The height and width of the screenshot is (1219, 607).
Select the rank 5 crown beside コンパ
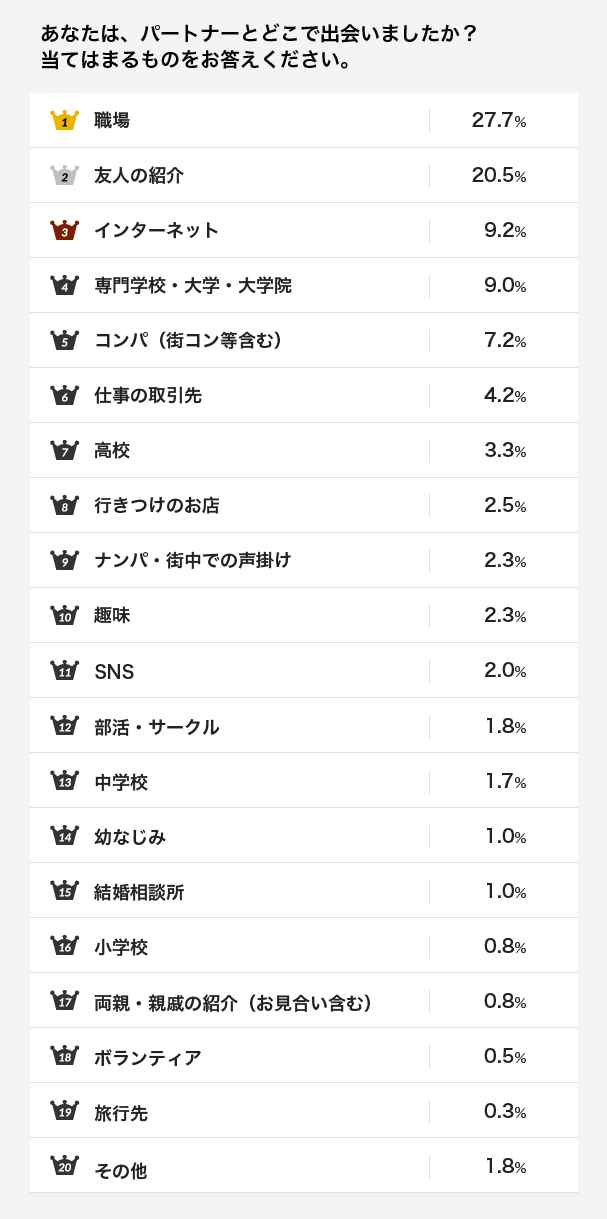coord(64,340)
